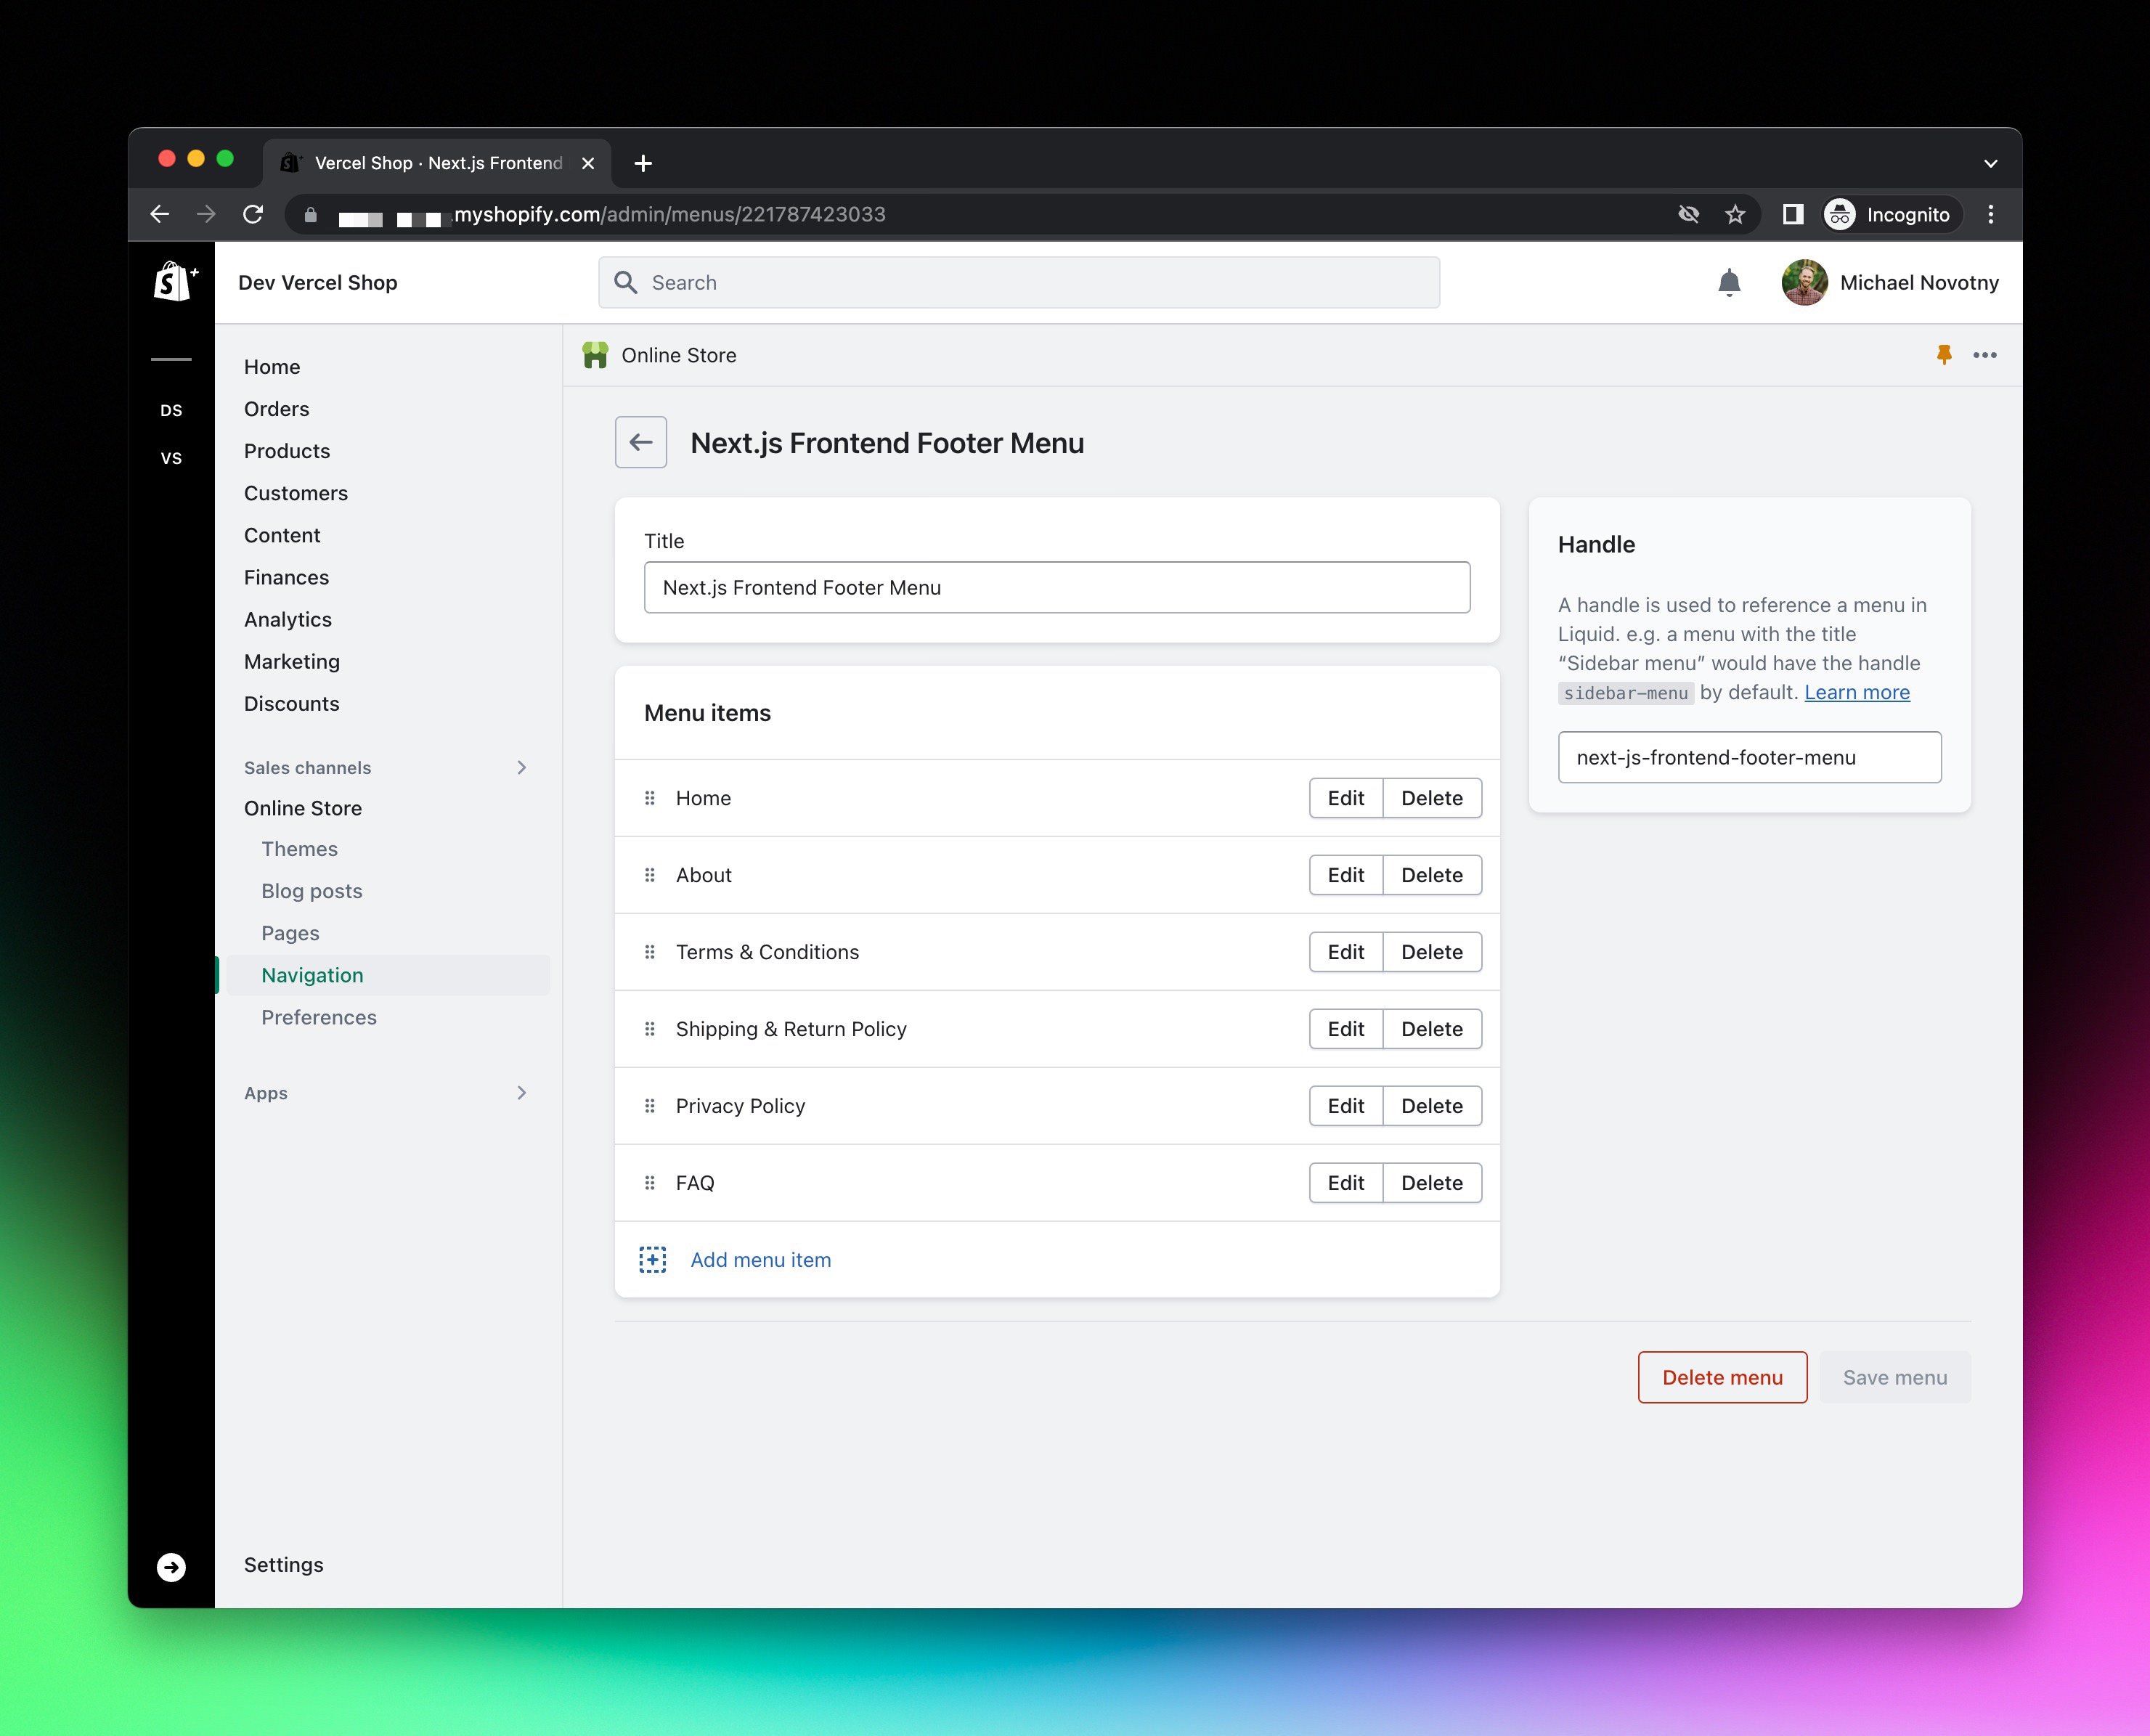Viewport: 2150px width, 1736px height.
Task: Open the Learn more link
Action: tap(1857, 692)
